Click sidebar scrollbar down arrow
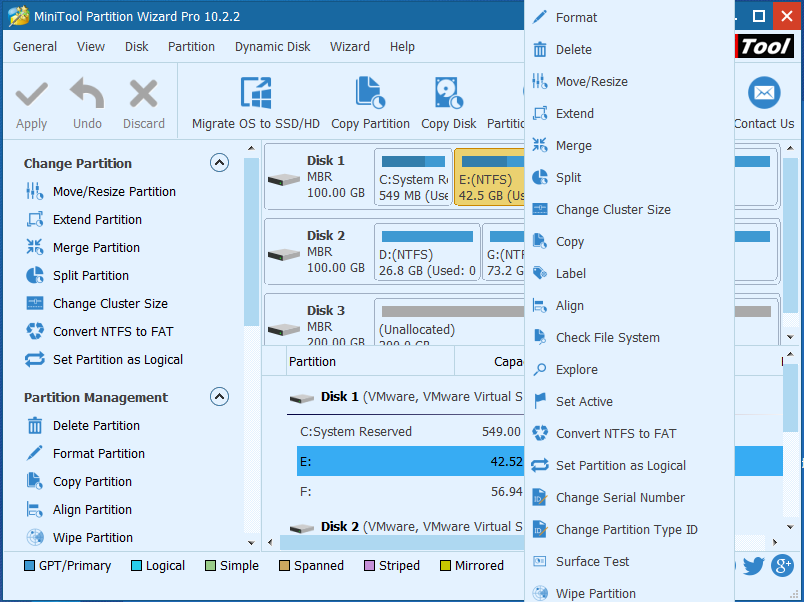 click(251, 543)
